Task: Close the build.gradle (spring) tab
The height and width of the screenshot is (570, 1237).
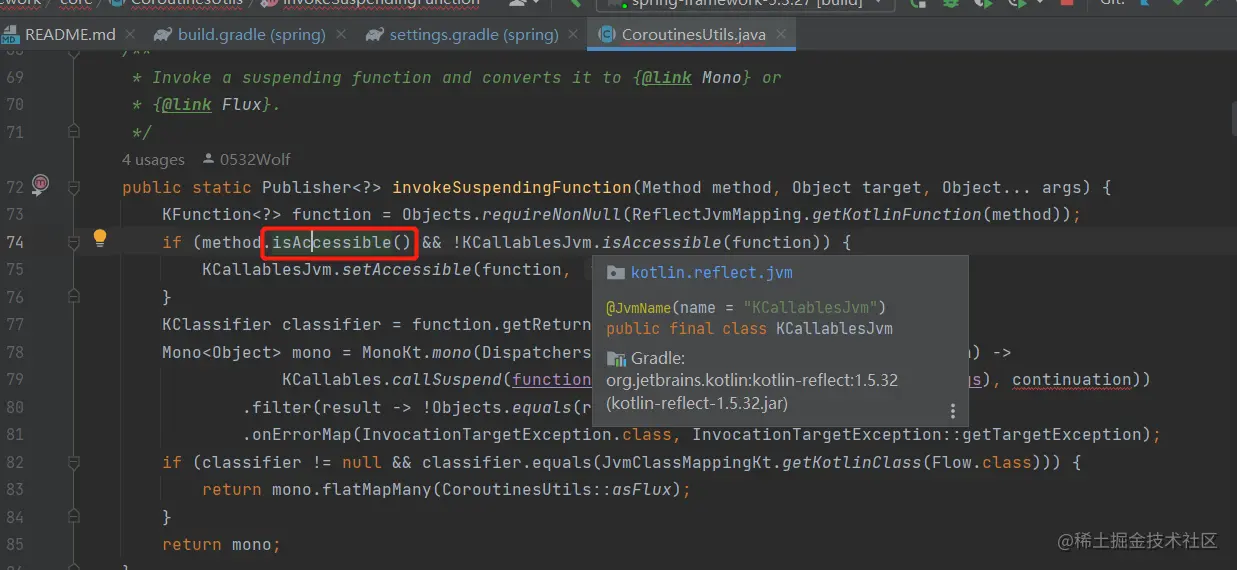Action: 341,34
